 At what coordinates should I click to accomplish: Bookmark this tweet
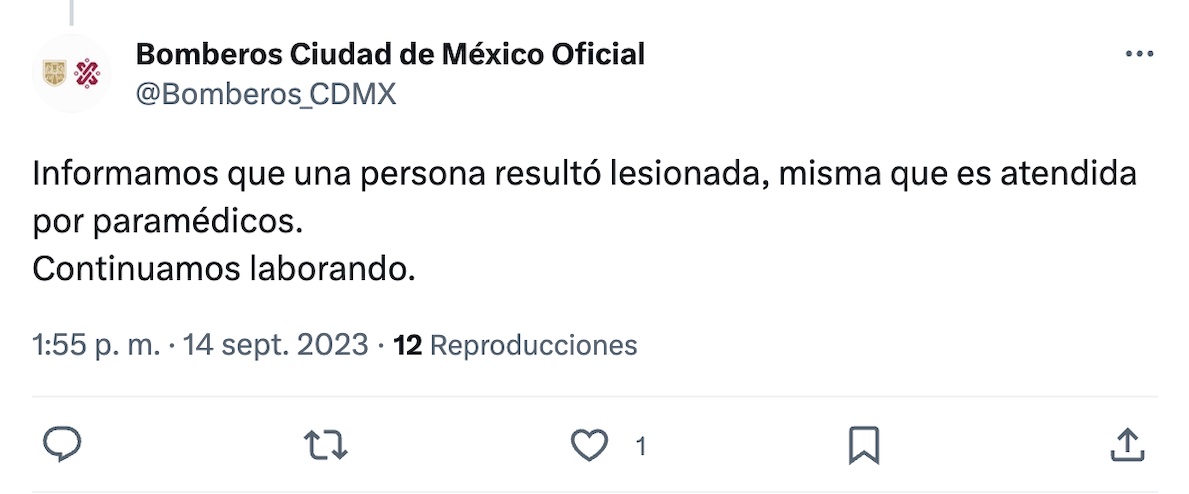[x=863, y=445]
